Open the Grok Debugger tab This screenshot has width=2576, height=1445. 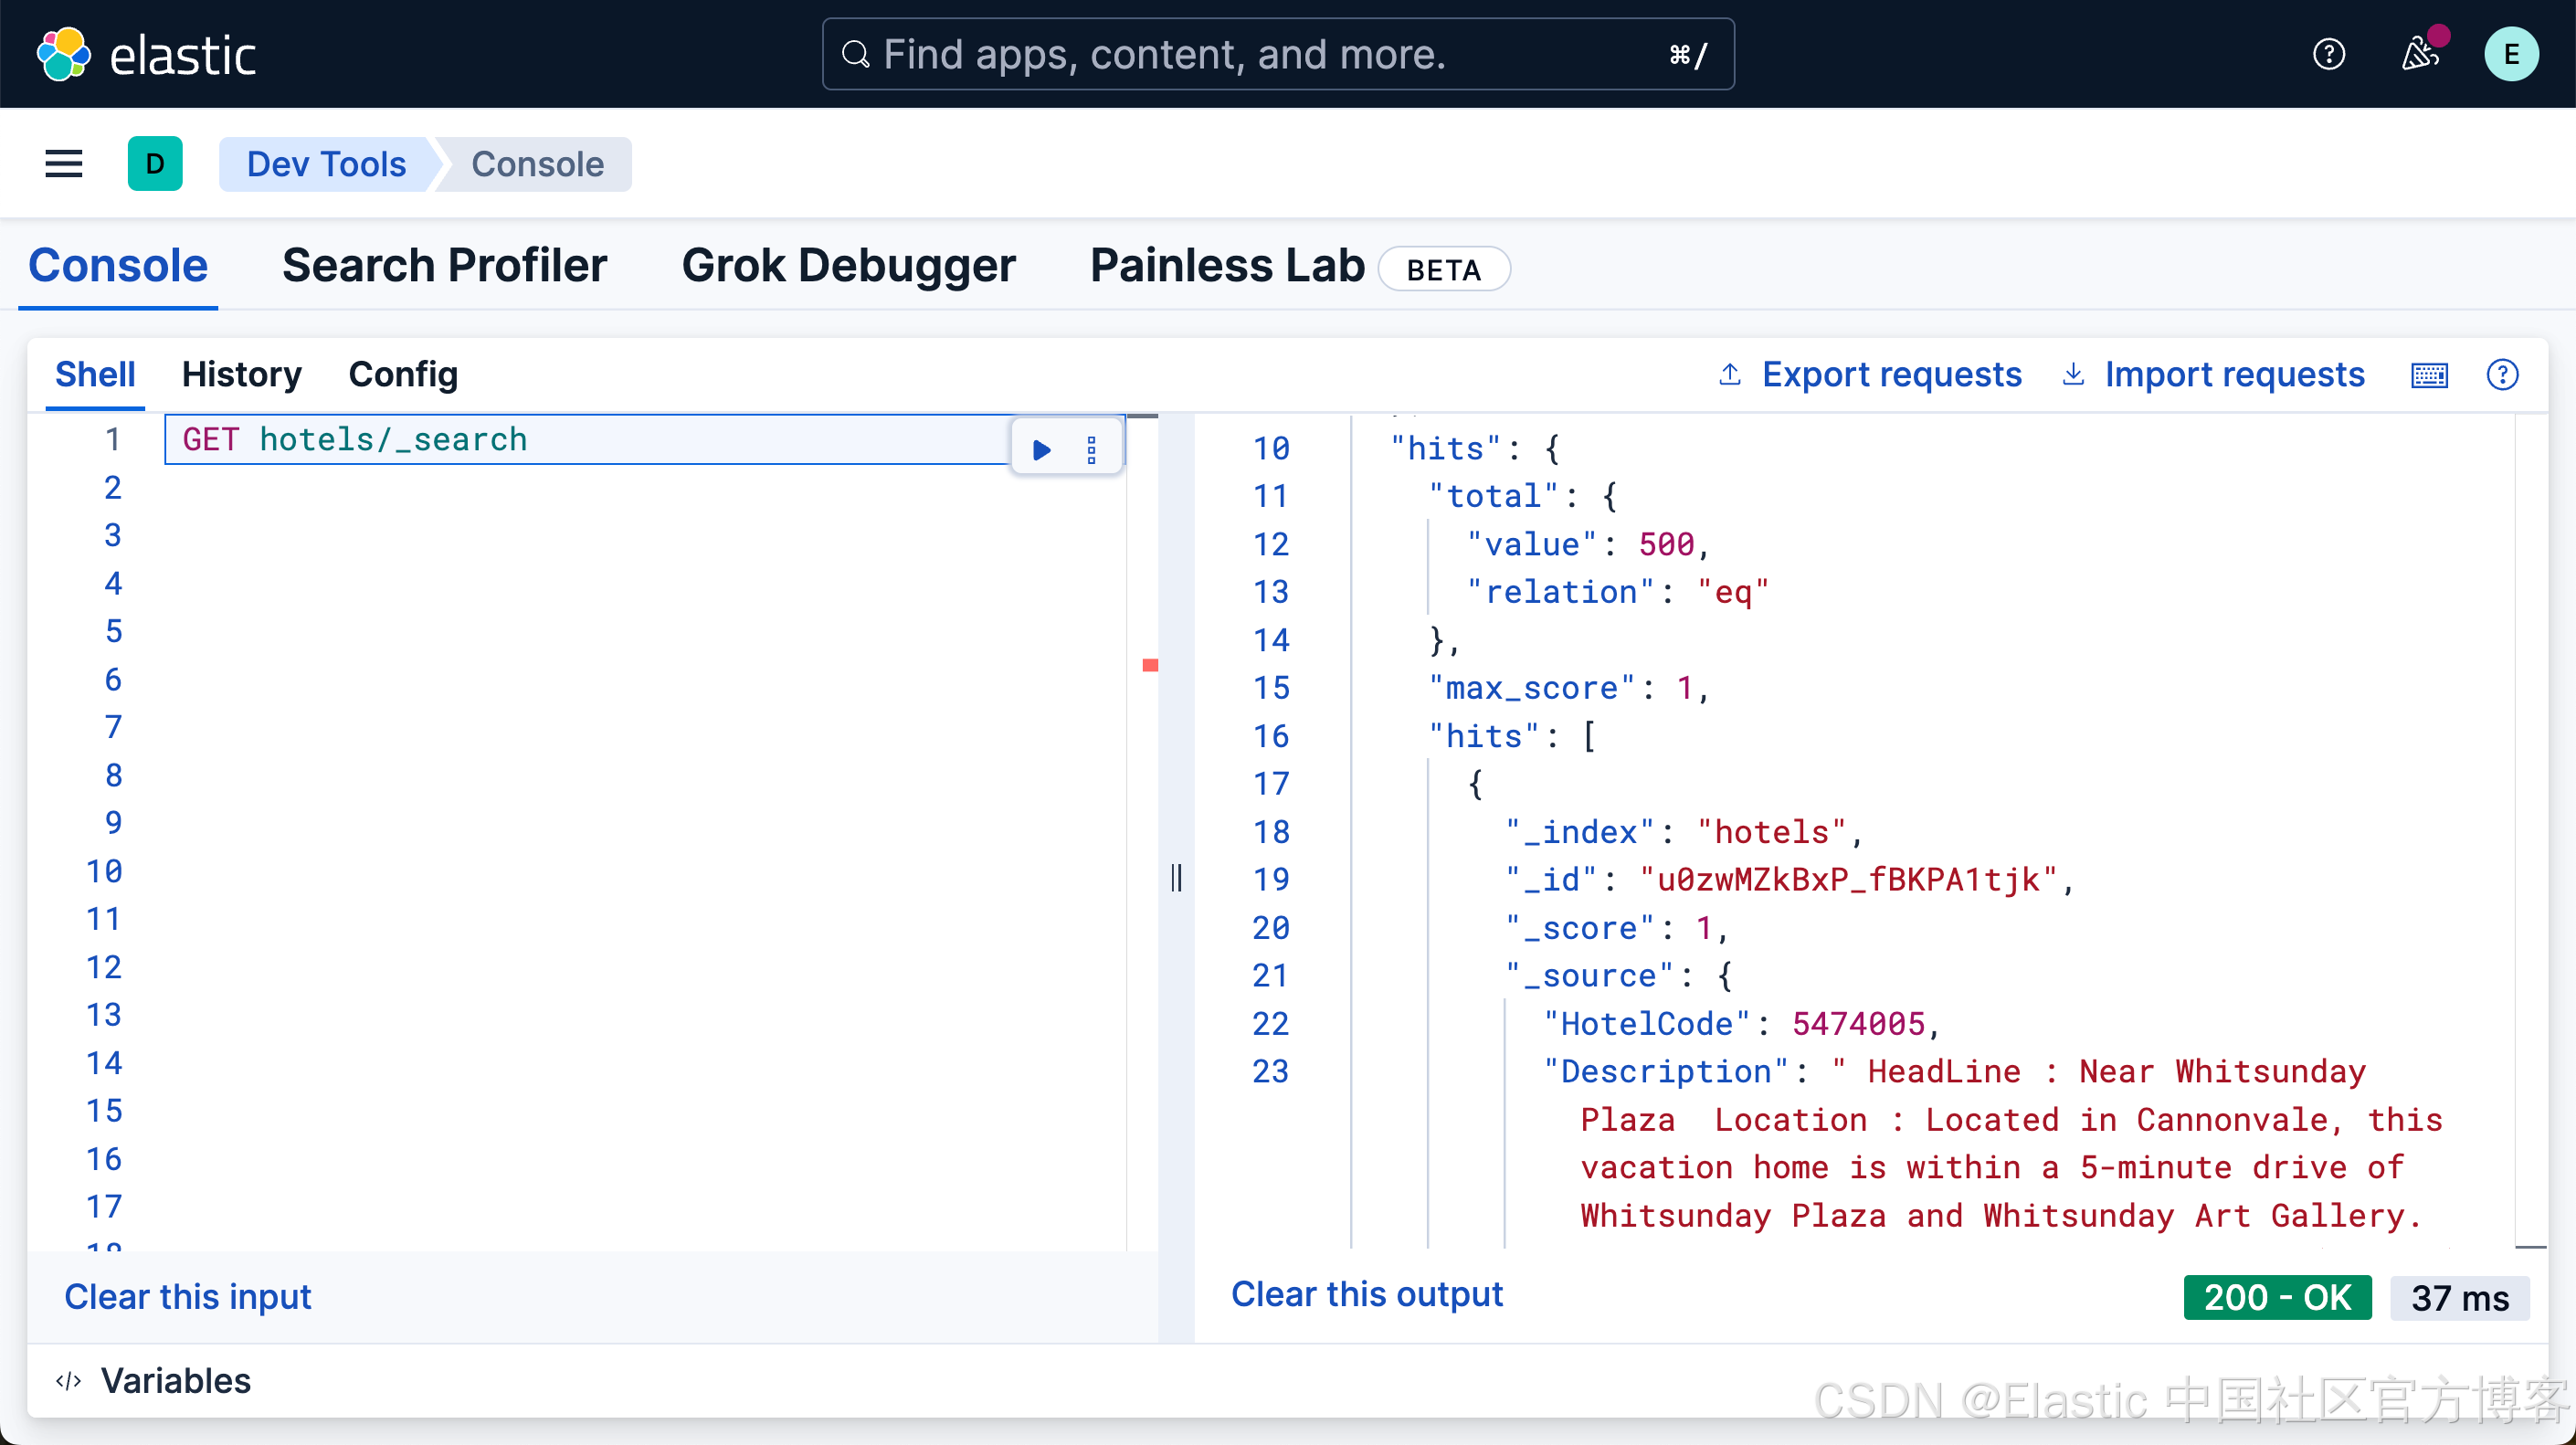point(848,266)
